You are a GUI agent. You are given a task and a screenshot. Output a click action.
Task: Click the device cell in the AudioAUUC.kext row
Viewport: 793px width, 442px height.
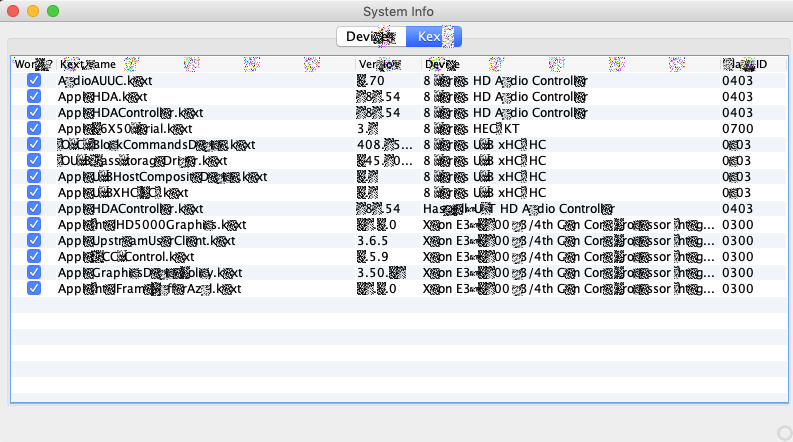505,81
